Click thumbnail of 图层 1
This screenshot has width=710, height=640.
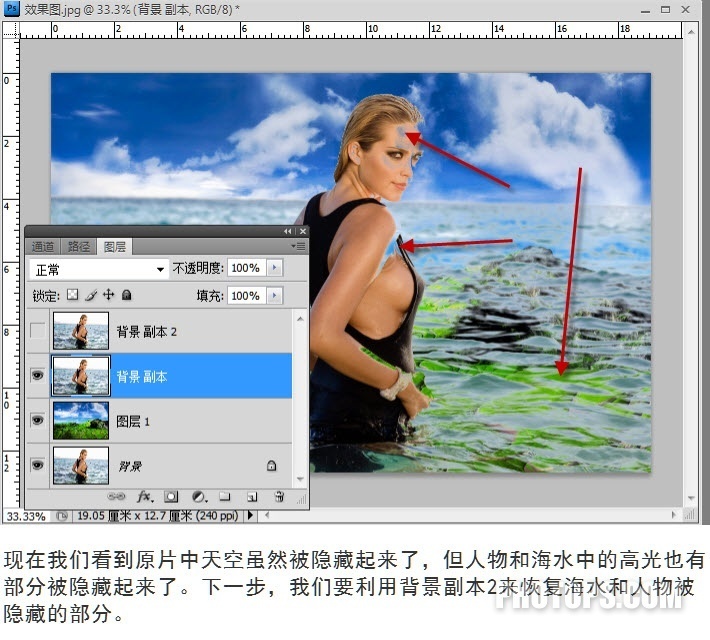[81, 421]
